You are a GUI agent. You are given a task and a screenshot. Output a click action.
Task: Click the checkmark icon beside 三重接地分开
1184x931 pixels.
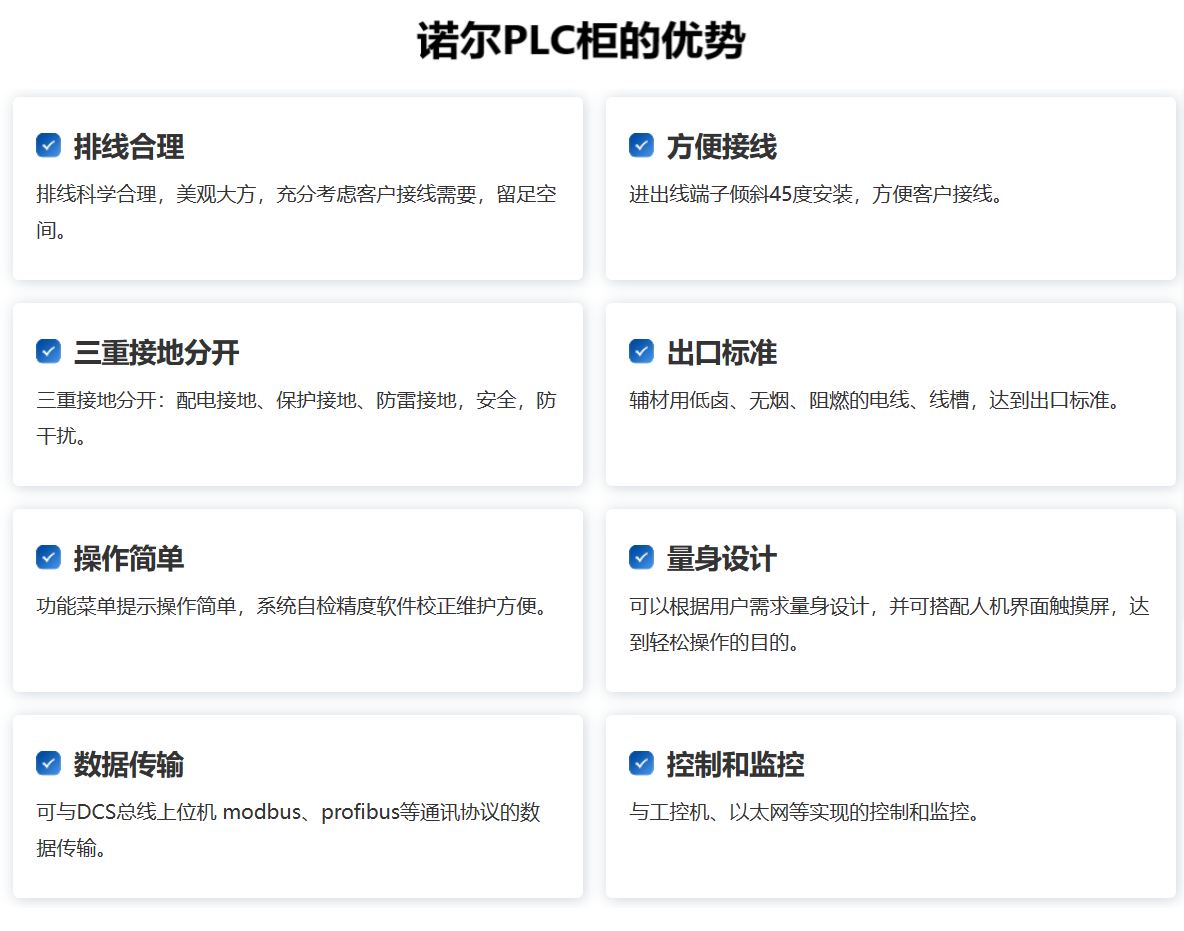[x=48, y=351]
